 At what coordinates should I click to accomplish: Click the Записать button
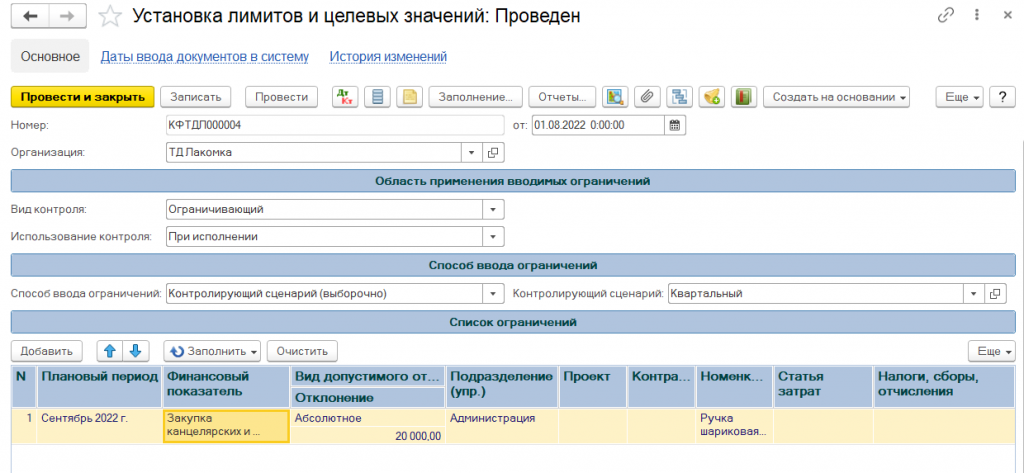coord(196,97)
